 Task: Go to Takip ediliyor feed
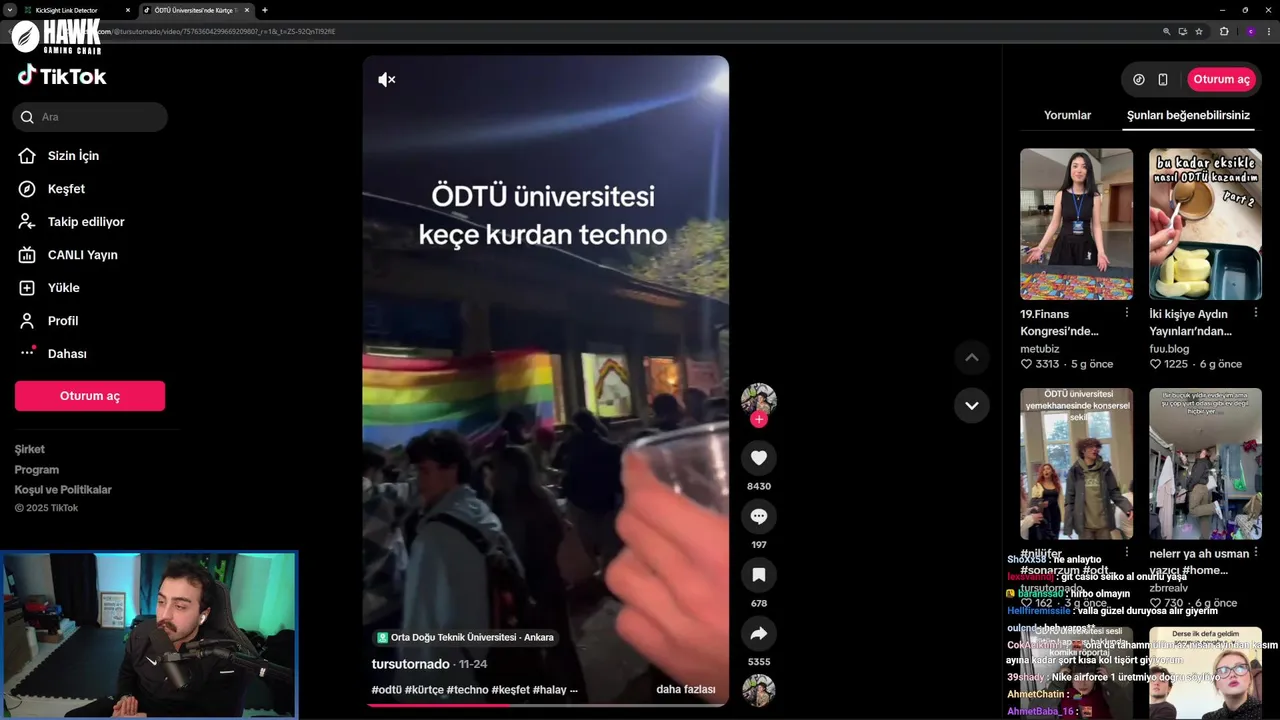pyautogui.click(x=86, y=222)
